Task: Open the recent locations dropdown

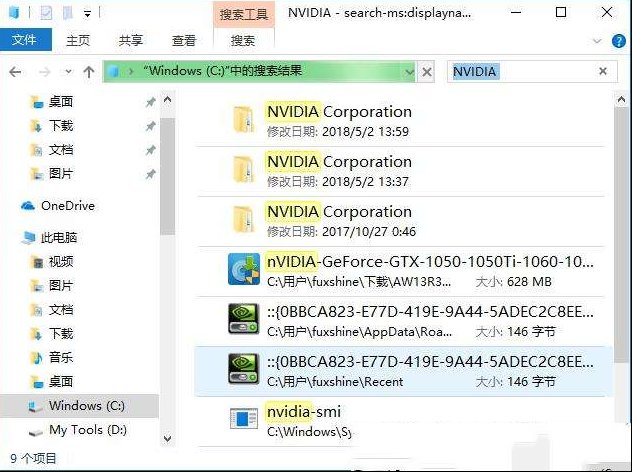Action: [x=68, y=72]
